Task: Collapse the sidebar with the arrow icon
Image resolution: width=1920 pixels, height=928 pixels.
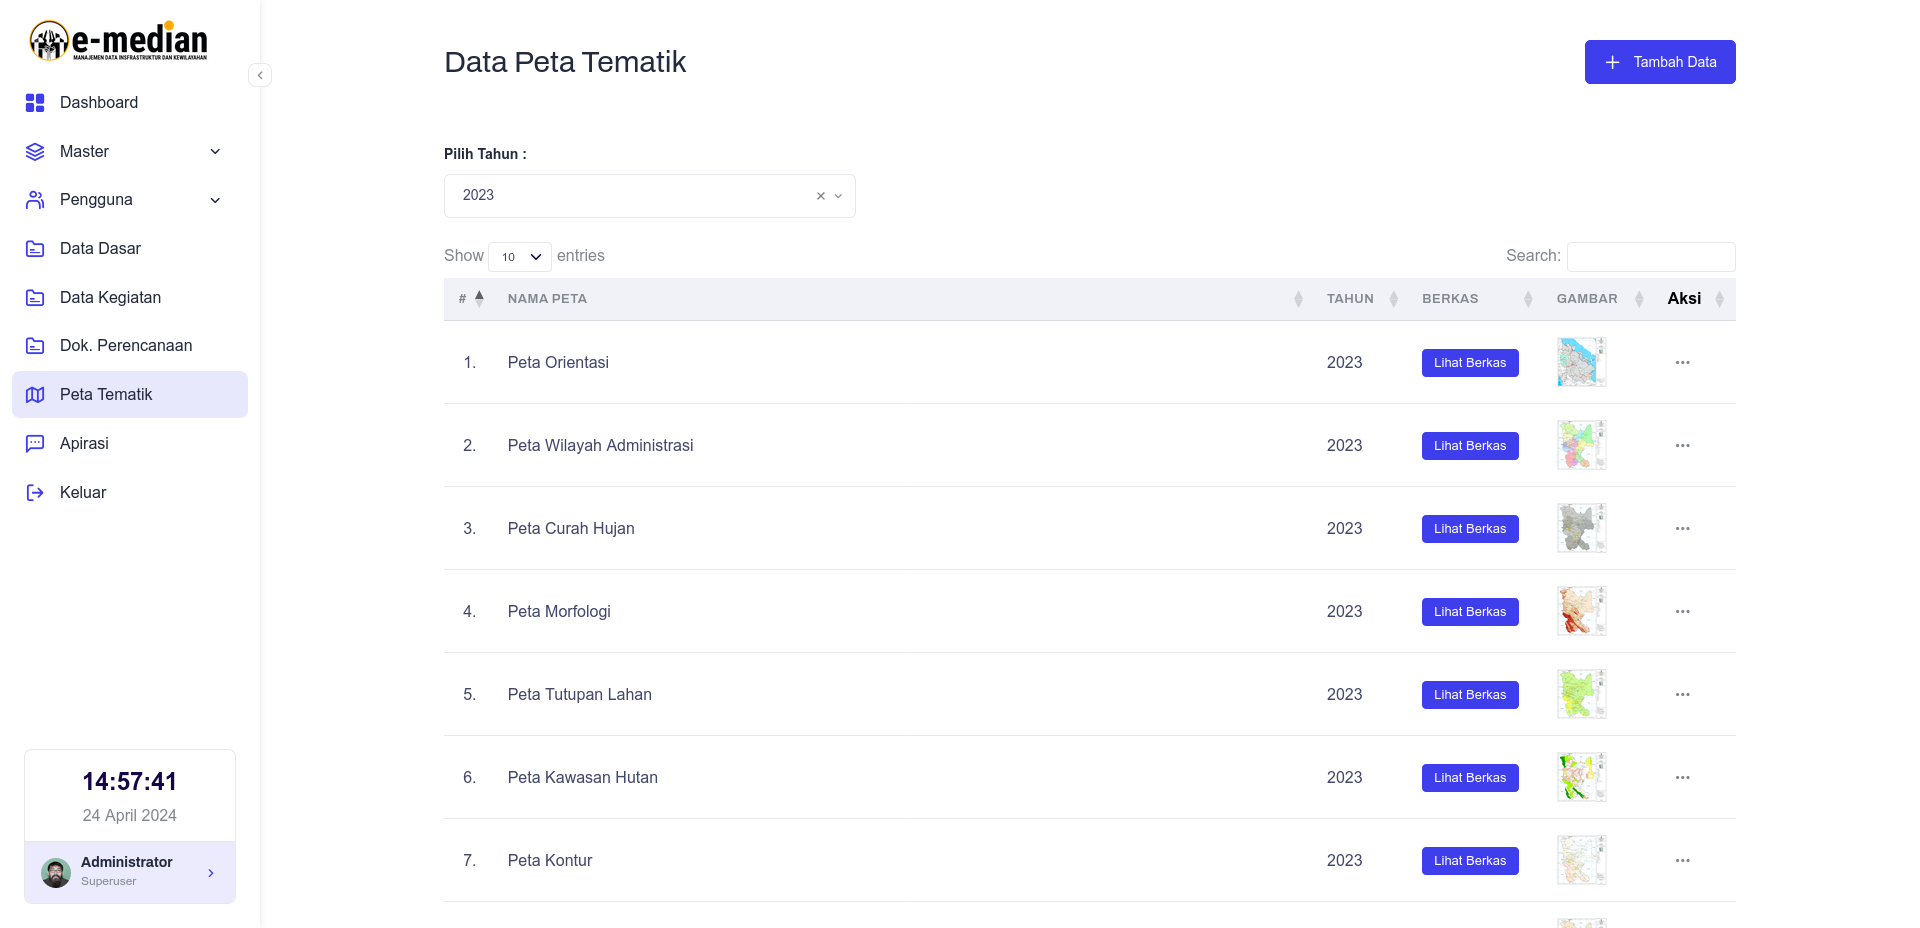Action: (260, 75)
